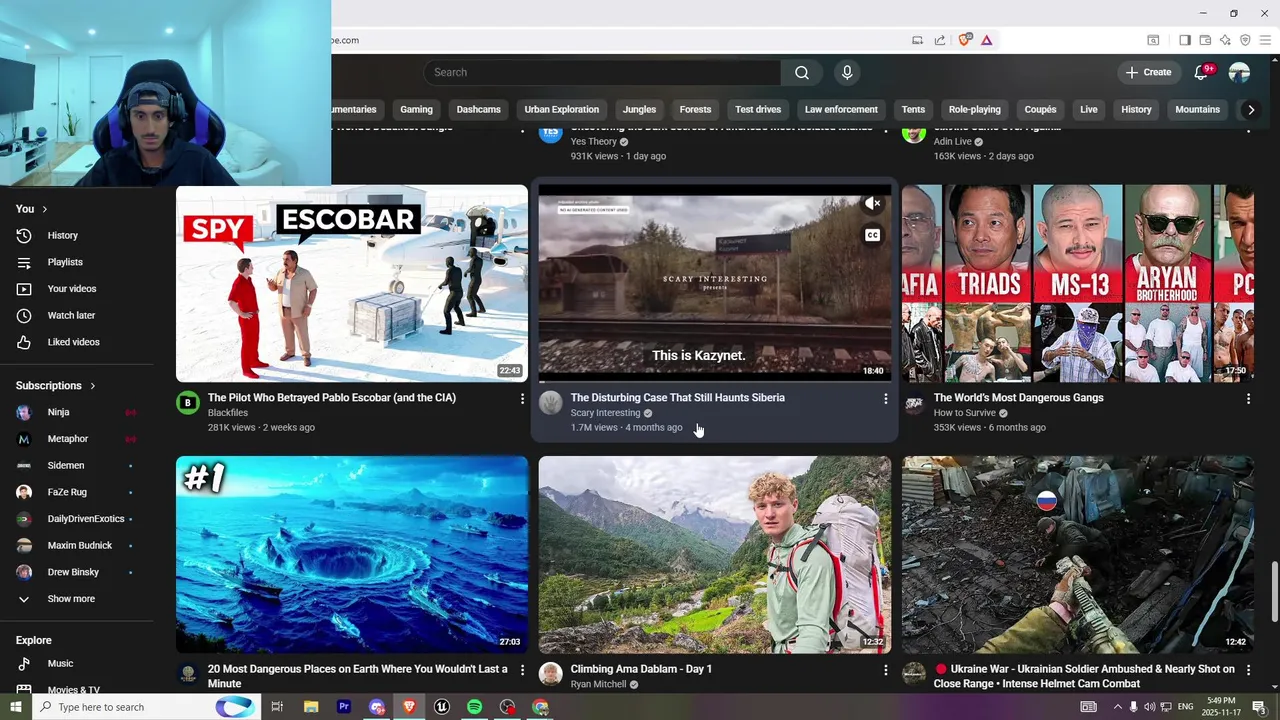This screenshot has width=1280, height=720.
Task: Click the YouTube search magnifier button
Action: (801, 72)
